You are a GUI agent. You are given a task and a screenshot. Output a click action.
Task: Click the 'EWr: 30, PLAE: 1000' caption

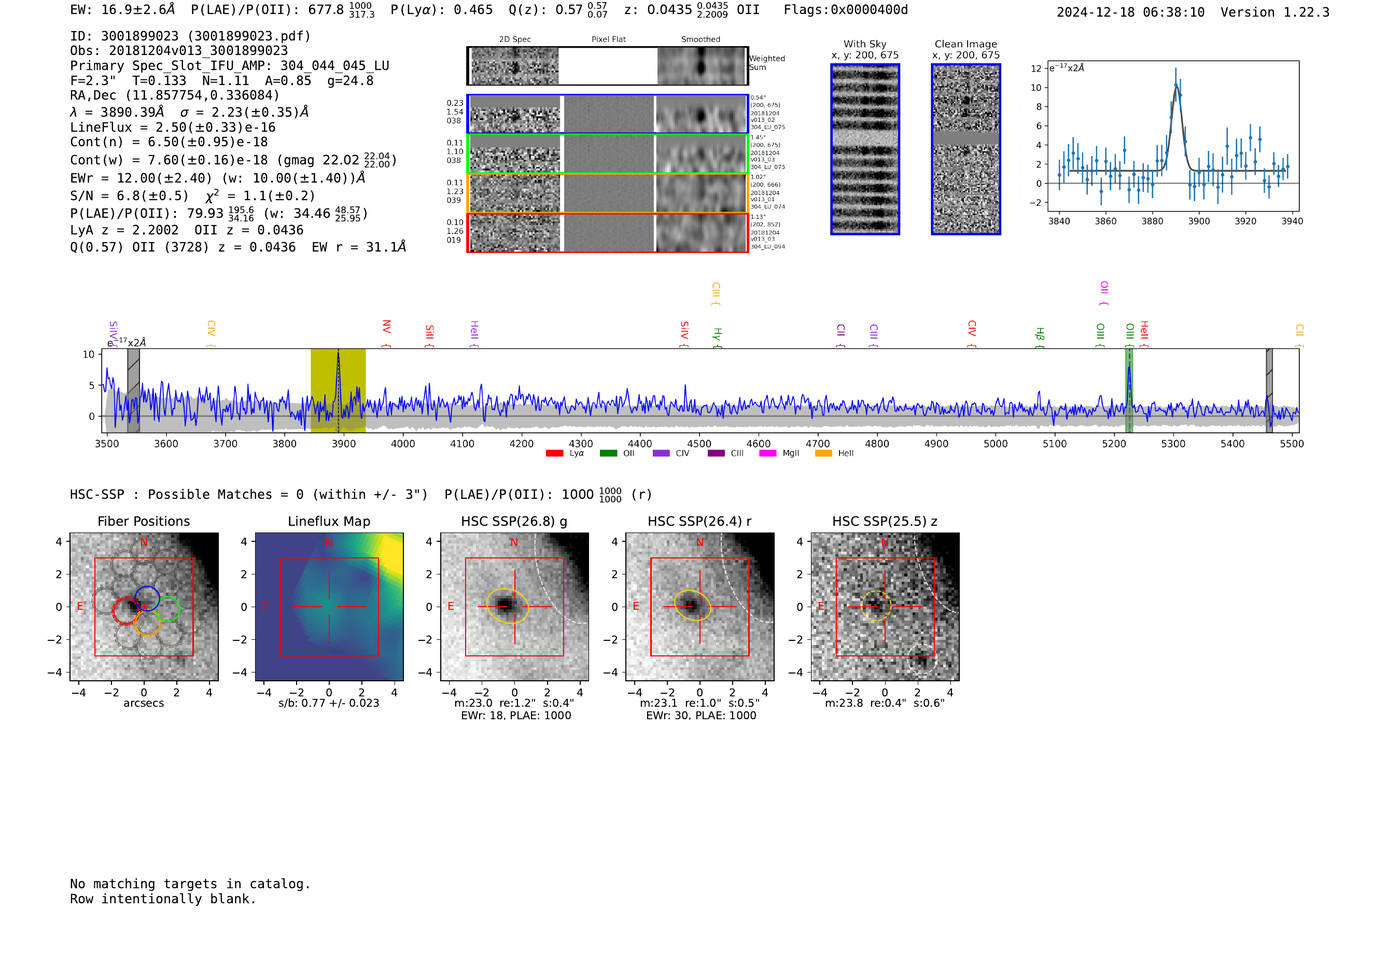[701, 716]
